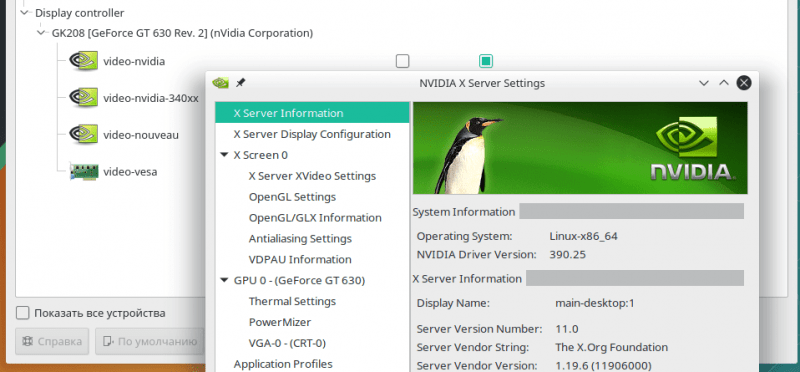Viewport: 800px width, 372px height.
Task: Select the video-vesa driver label
Action: pyautogui.click(x=130, y=172)
